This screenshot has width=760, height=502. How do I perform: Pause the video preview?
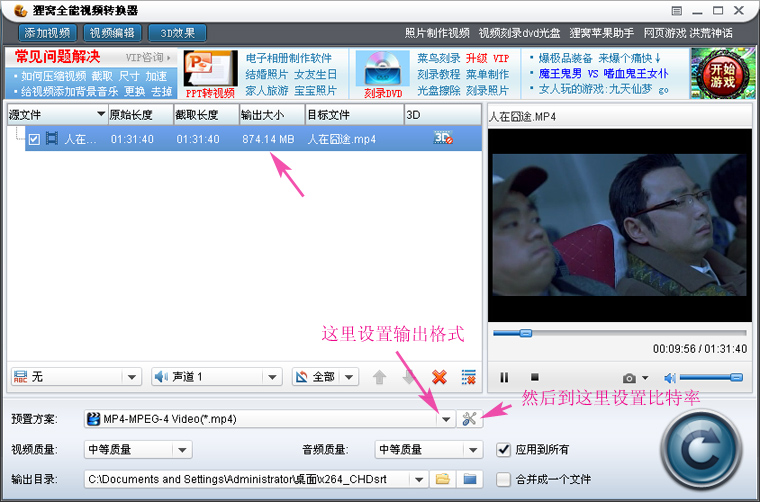pos(504,377)
